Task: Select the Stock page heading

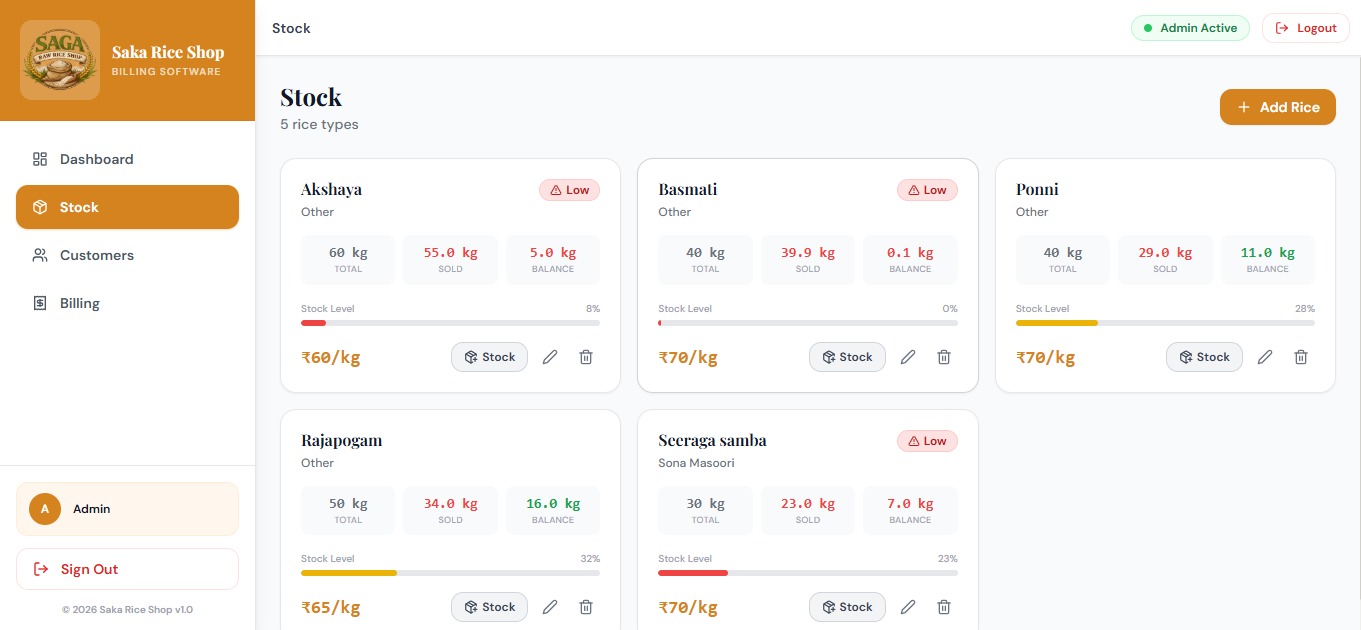Action: [x=310, y=97]
